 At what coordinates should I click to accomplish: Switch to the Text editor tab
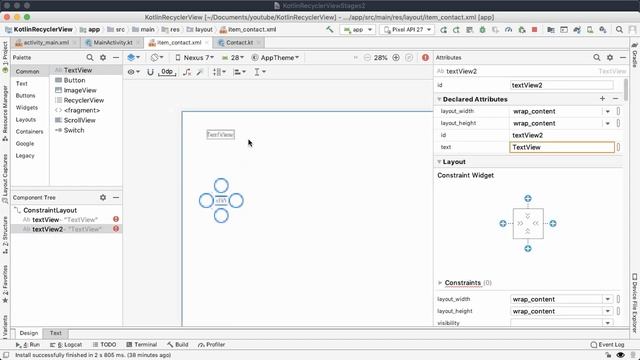coord(56,333)
